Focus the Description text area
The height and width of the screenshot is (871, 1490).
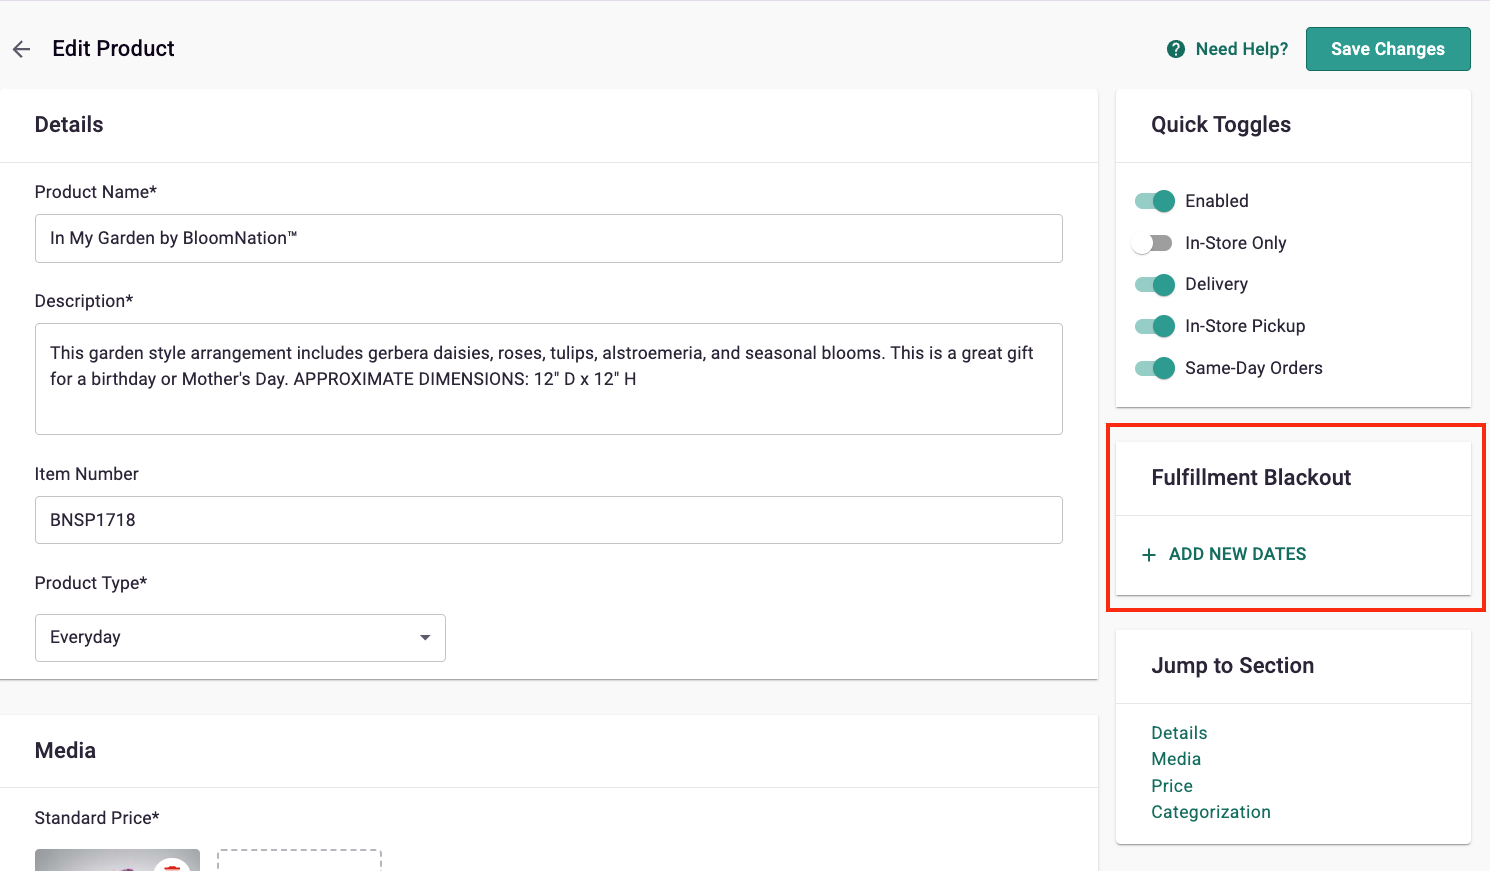click(x=548, y=379)
